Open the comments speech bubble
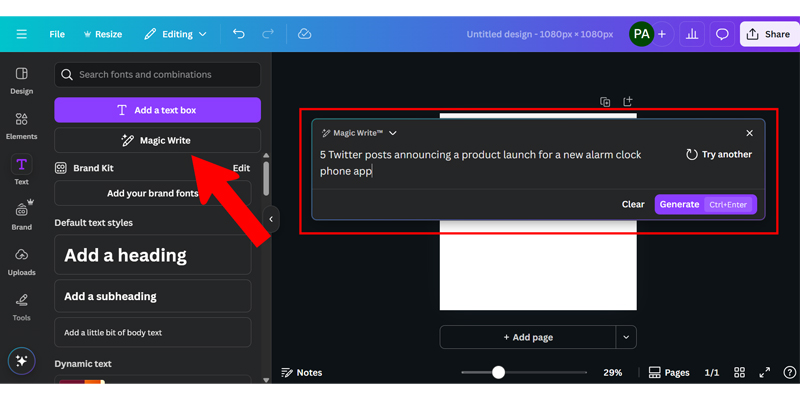 pos(722,34)
